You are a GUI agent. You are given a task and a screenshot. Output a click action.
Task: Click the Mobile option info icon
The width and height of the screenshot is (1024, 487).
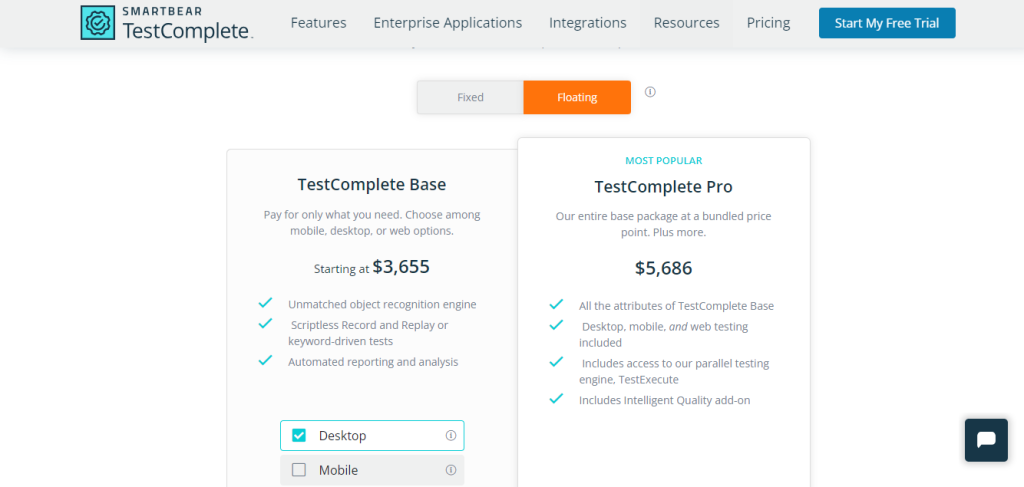click(x=451, y=470)
